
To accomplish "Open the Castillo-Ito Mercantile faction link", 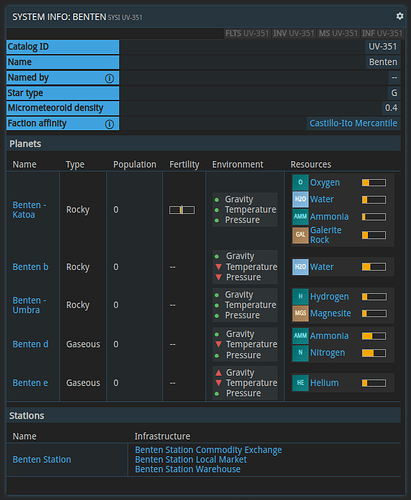I will (x=353, y=123).
